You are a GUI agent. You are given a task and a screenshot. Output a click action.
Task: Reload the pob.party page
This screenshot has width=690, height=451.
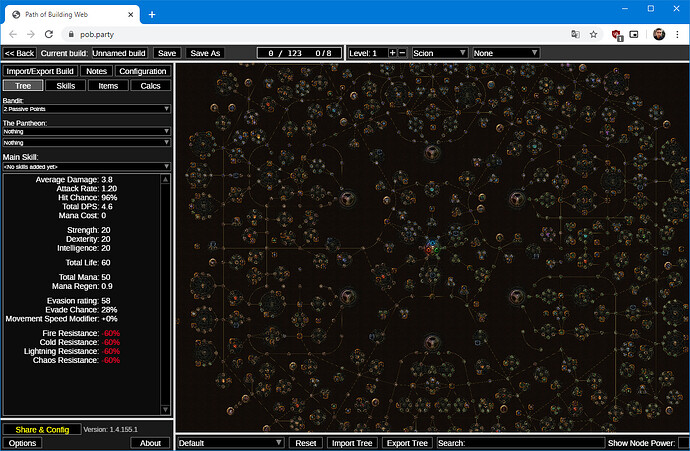[48, 34]
